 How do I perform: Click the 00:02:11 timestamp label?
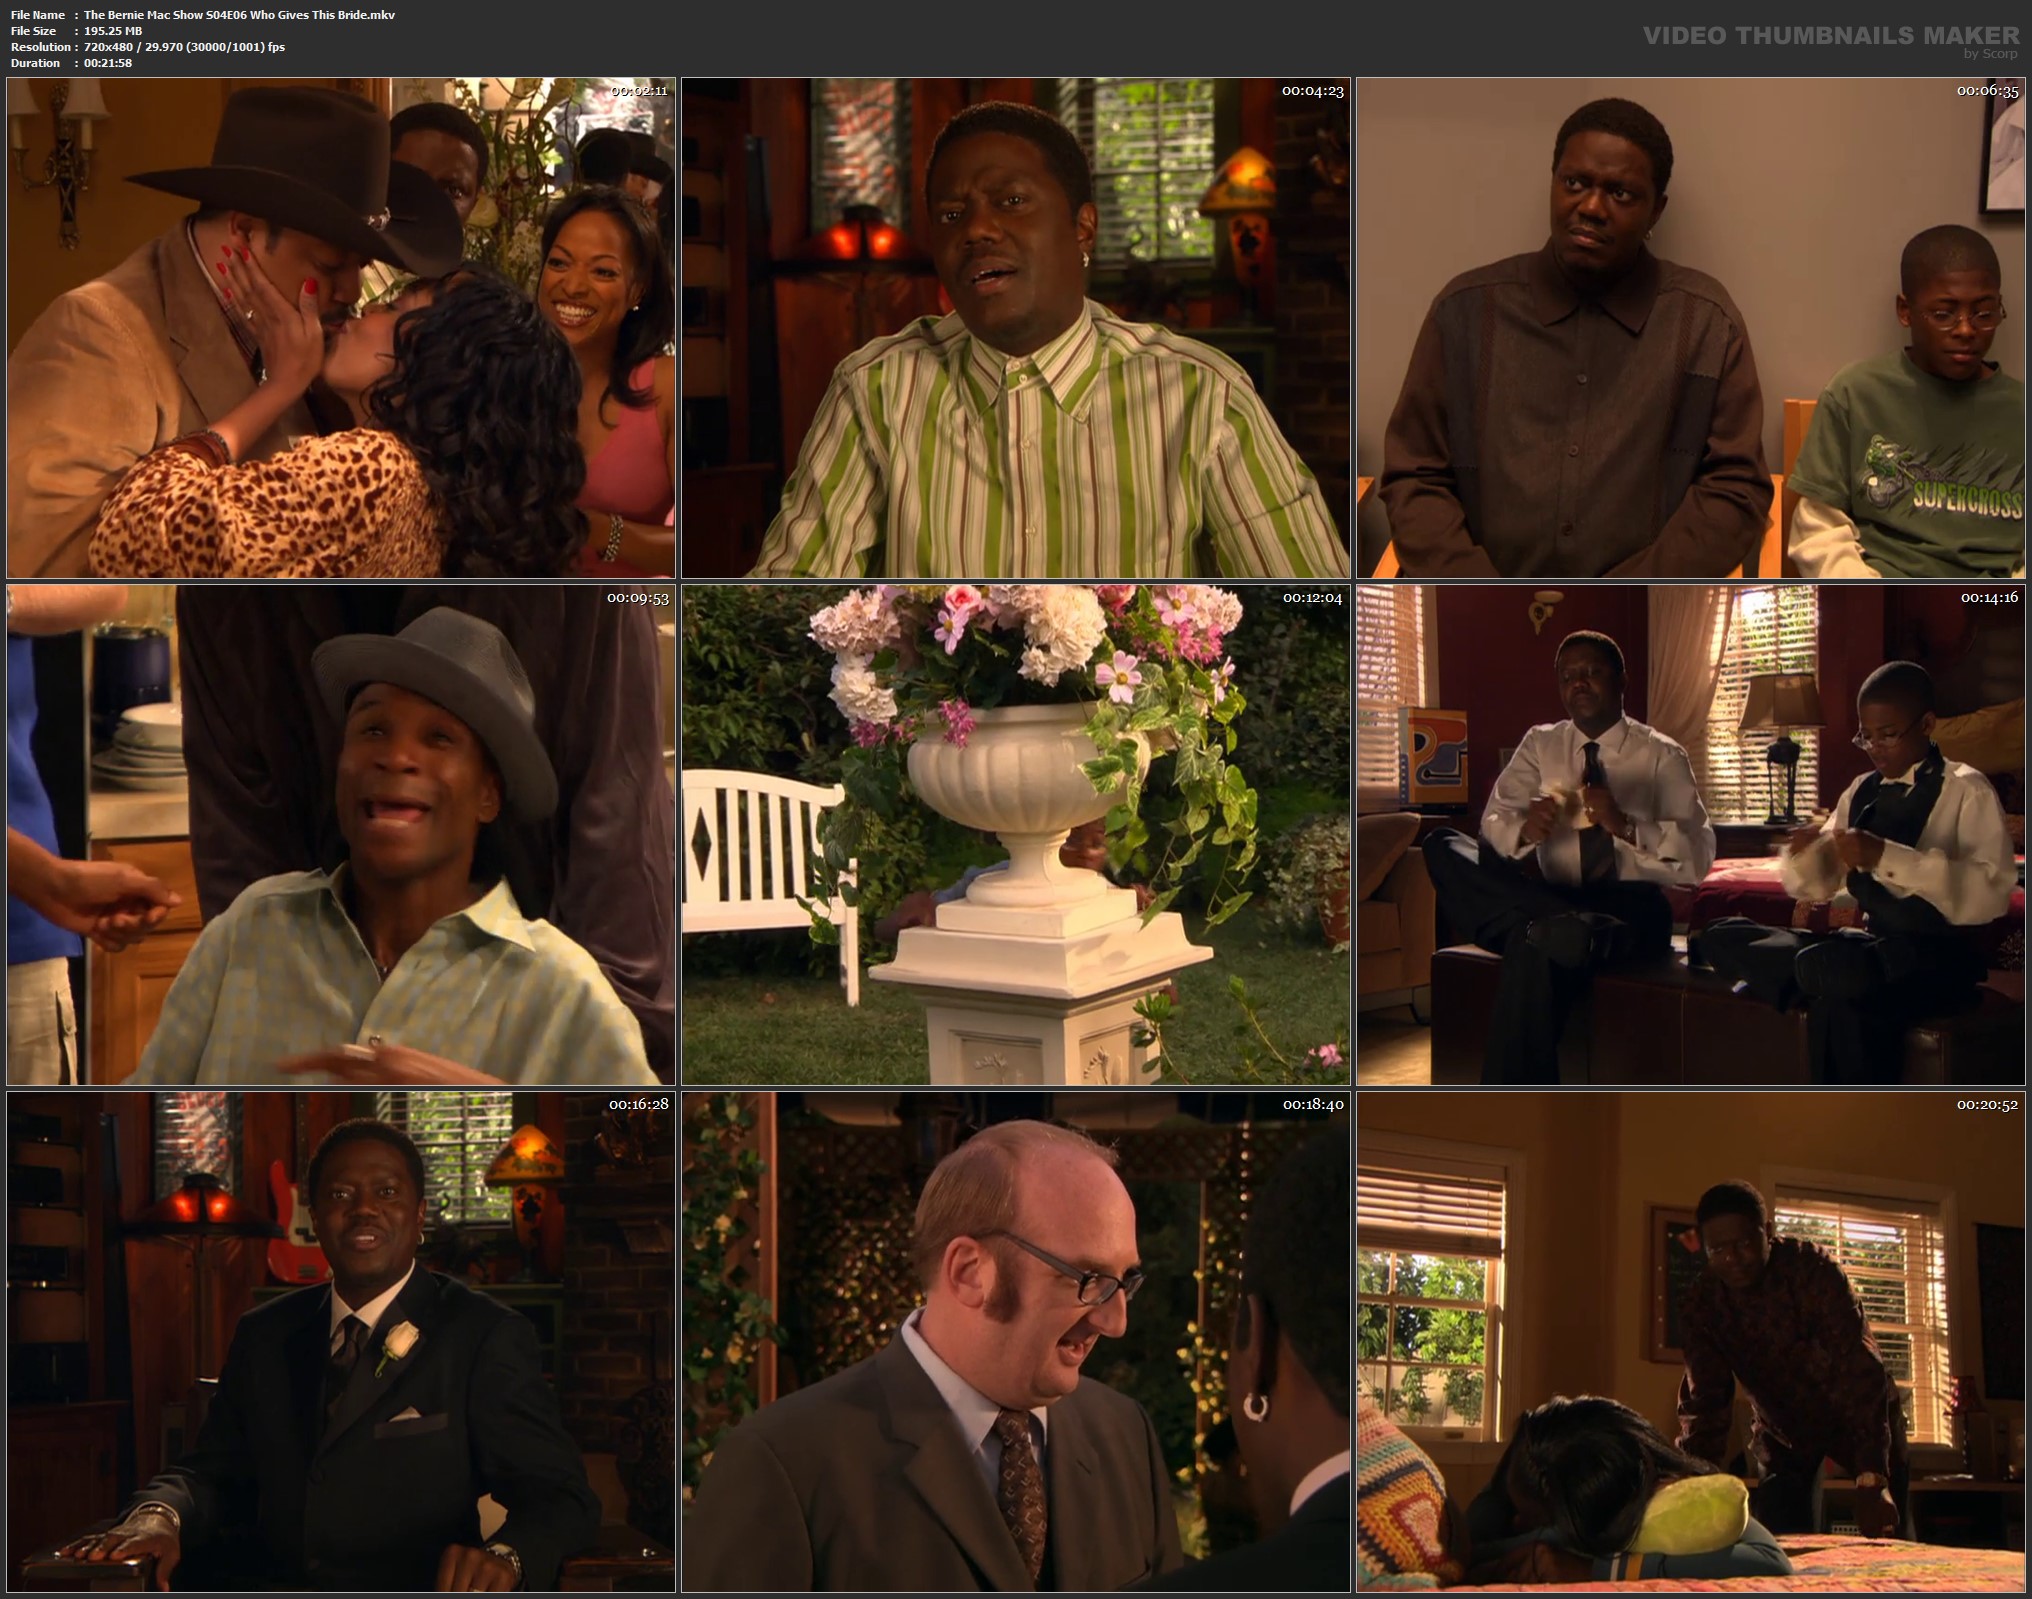(638, 91)
